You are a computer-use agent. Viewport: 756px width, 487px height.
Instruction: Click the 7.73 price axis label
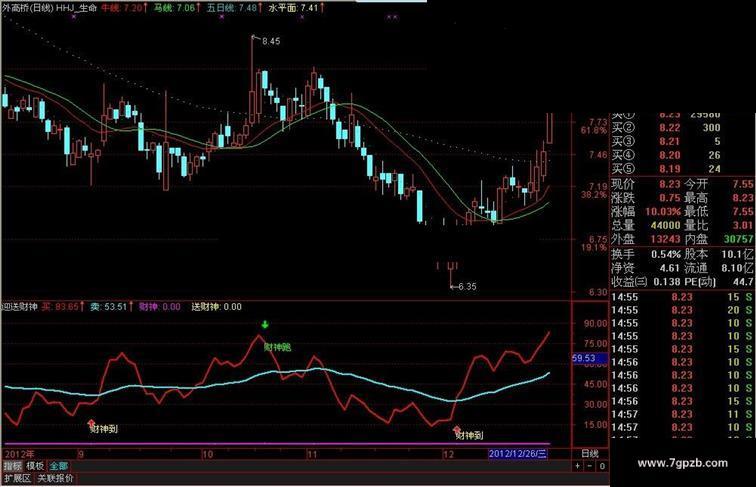[x=598, y=122]
